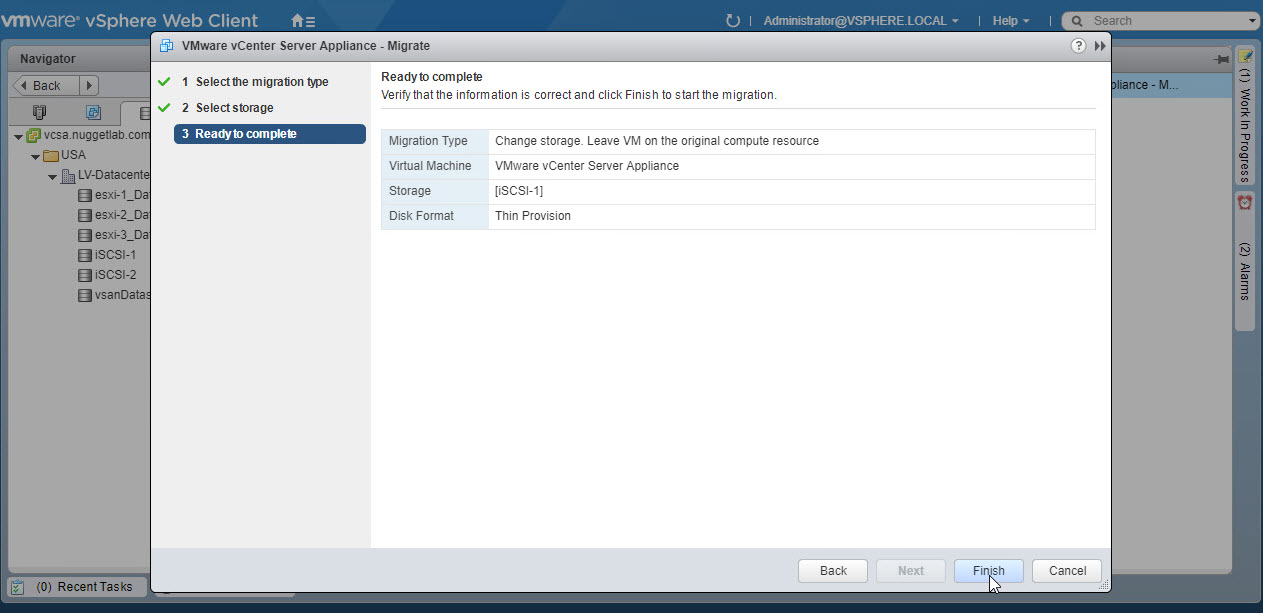Refresh the vSphere Web Client view
The width and height of the screenshot is (1263, 613).
[733, 21]
